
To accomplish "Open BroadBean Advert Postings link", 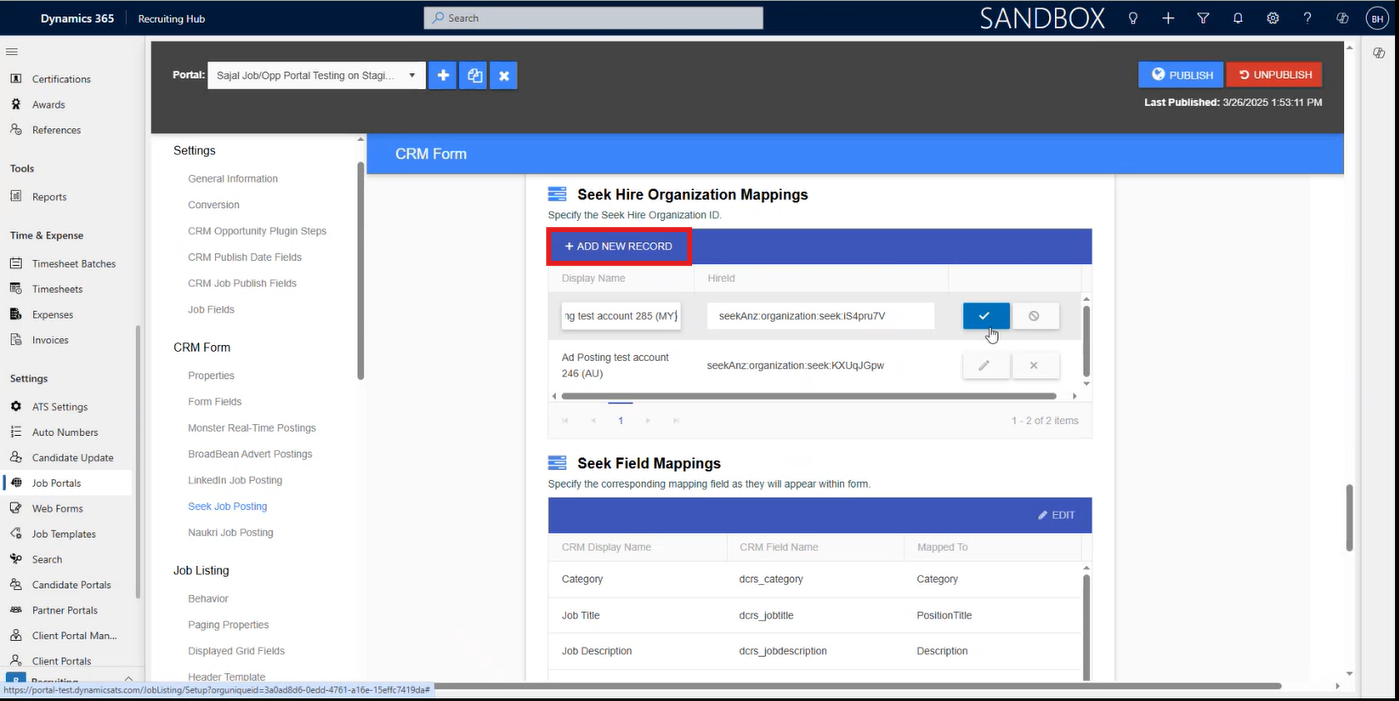I will (x=250, y=454).
